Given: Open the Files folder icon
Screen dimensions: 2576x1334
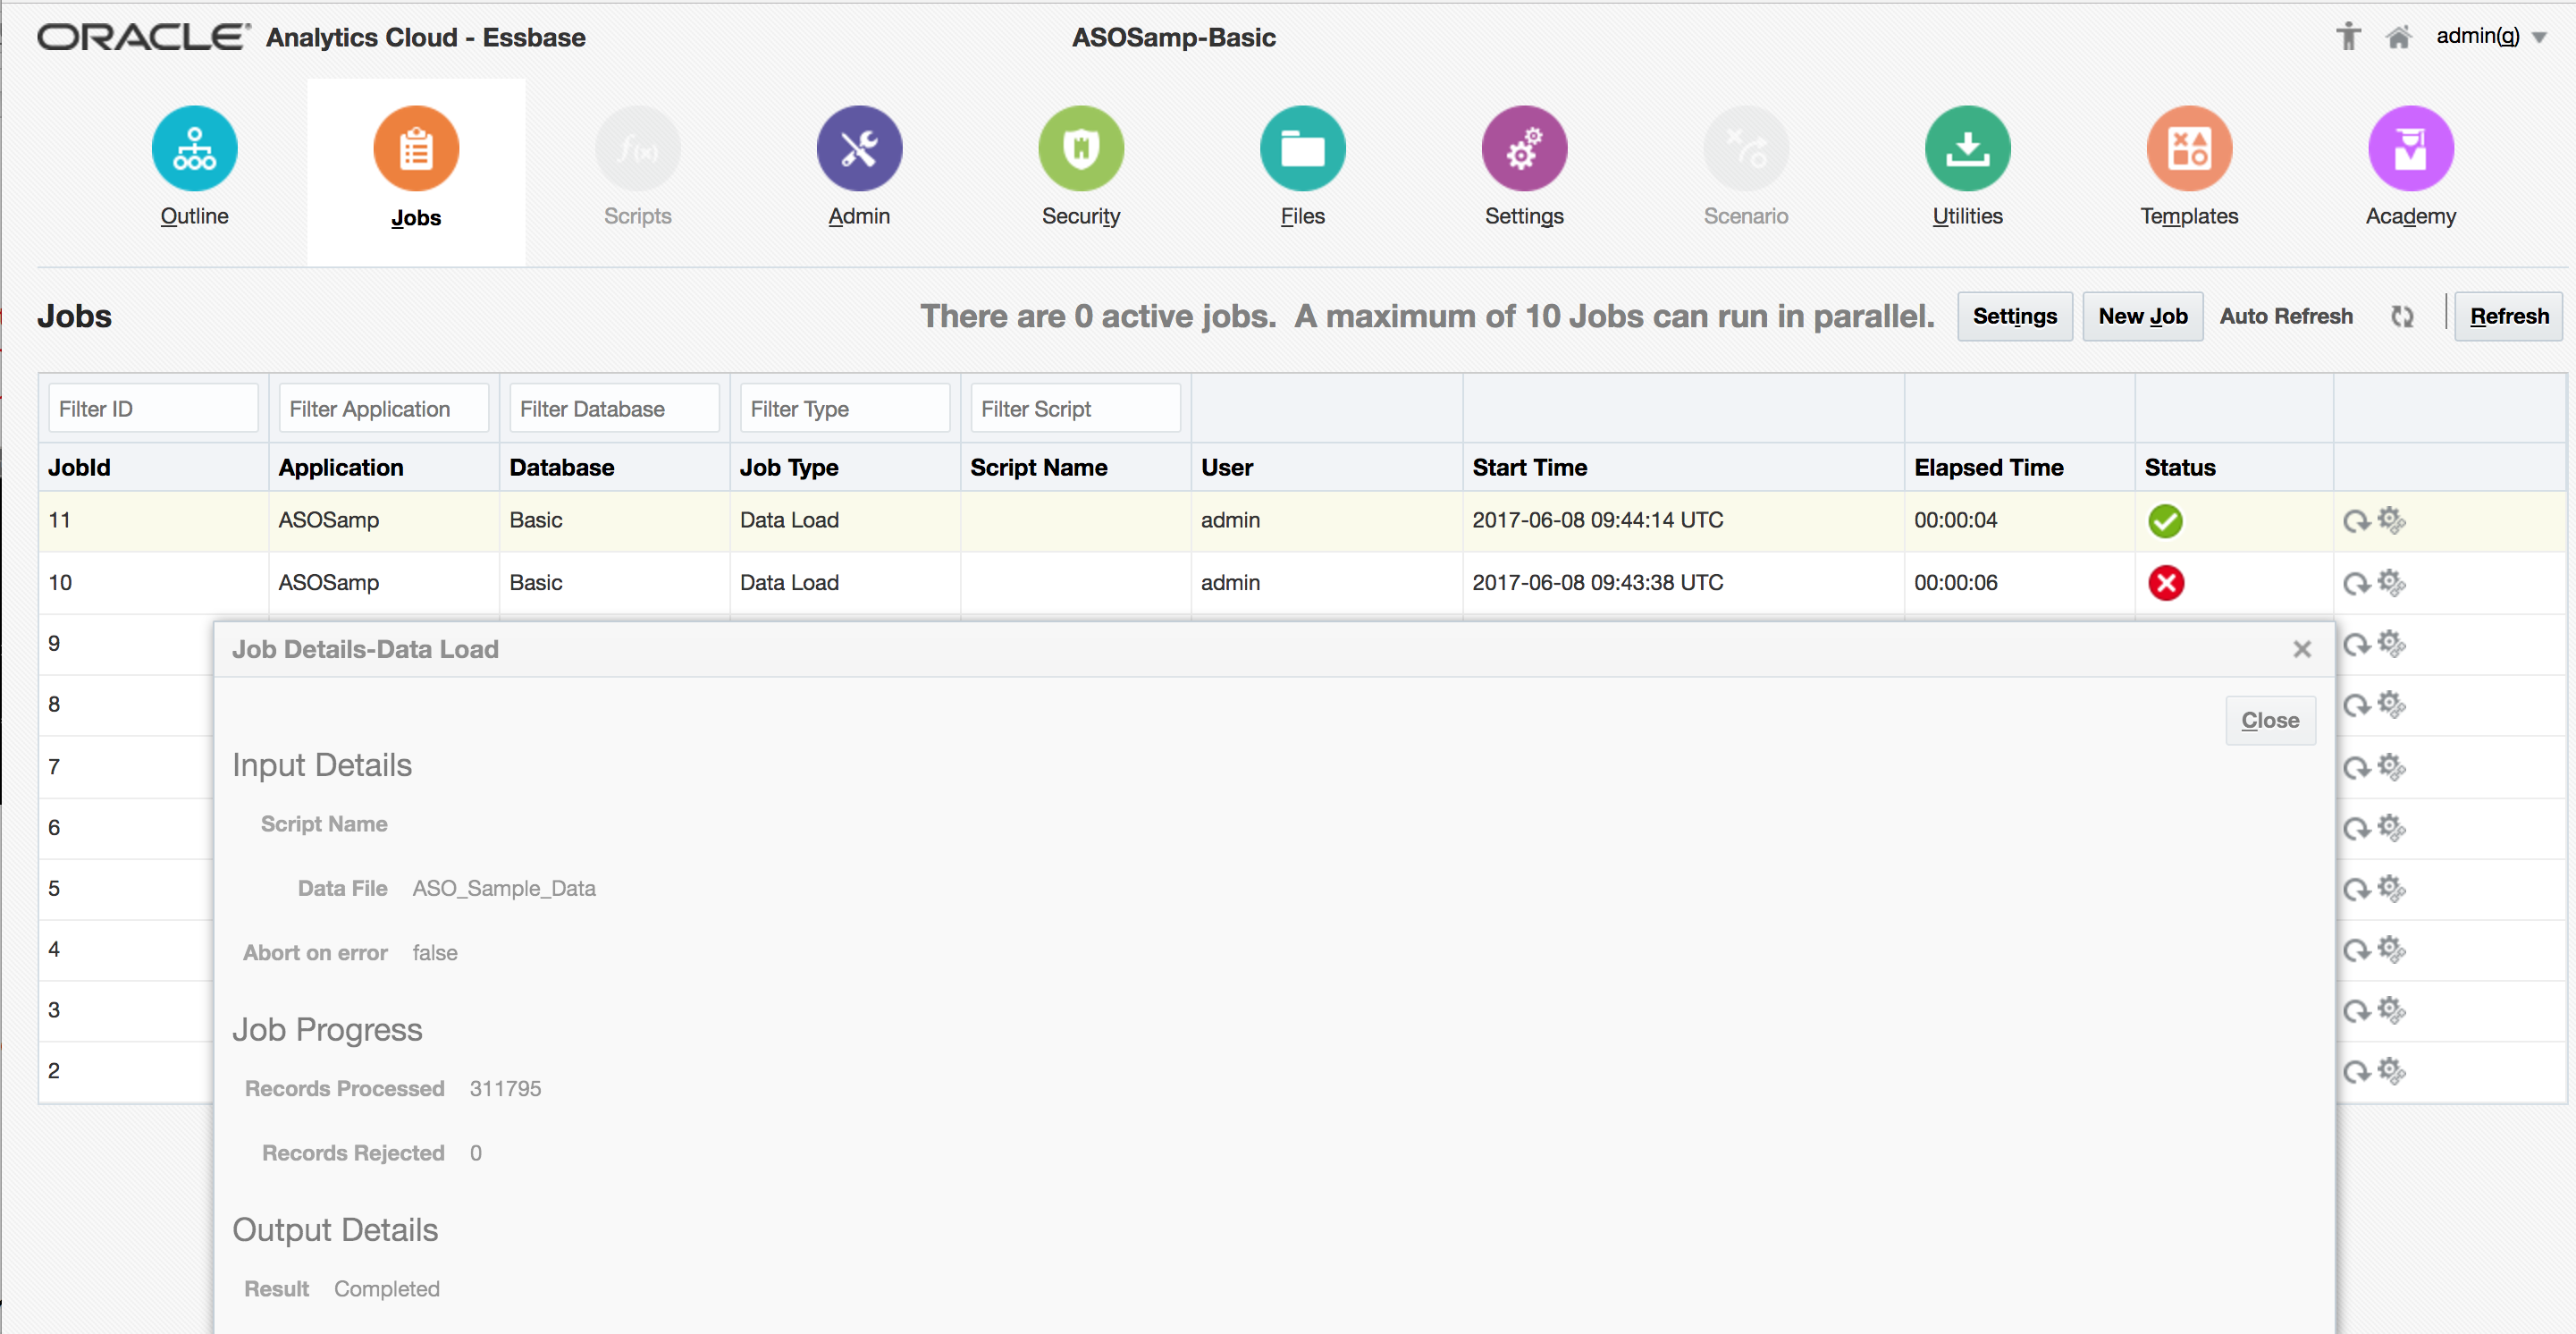Looking at the screenshot, I should 1302,148.
